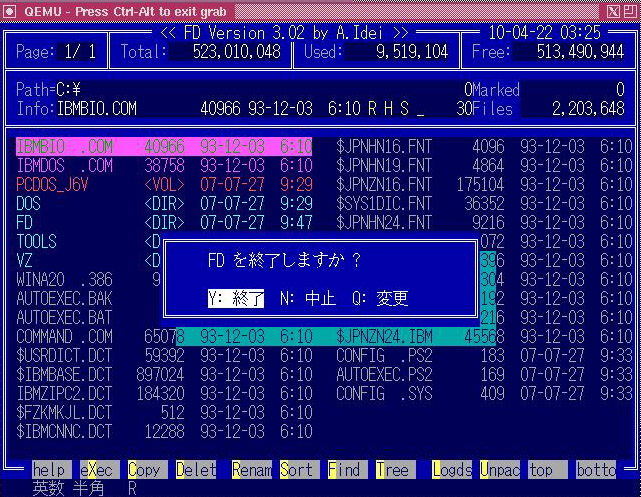Select eXec in bottom function bar
Viewport: 641px width, 497px height.
[x=100, y=470]
